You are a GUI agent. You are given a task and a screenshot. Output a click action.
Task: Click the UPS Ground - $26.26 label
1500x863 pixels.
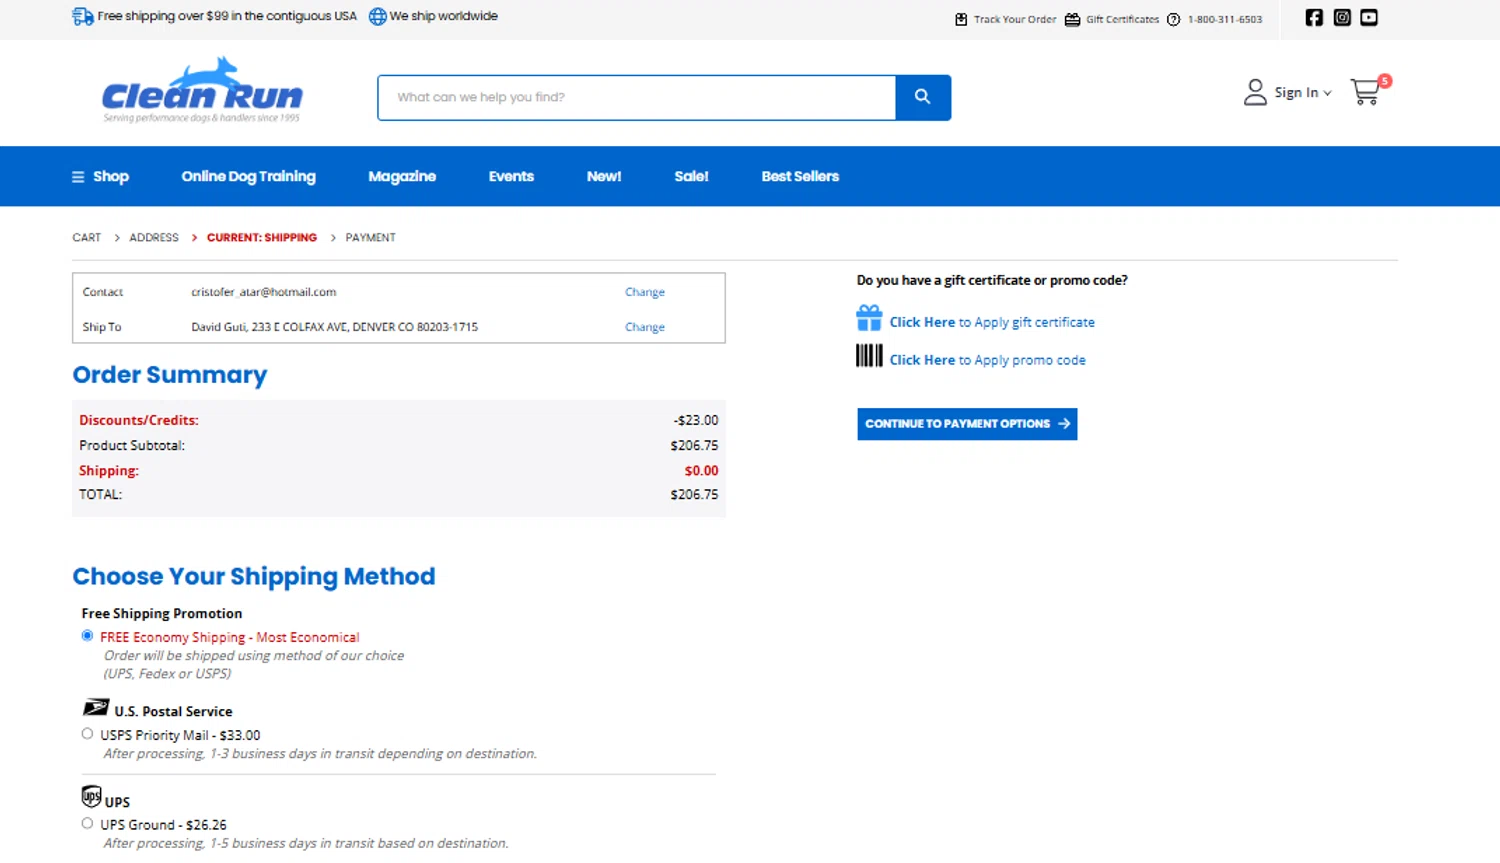pos(163,825)
